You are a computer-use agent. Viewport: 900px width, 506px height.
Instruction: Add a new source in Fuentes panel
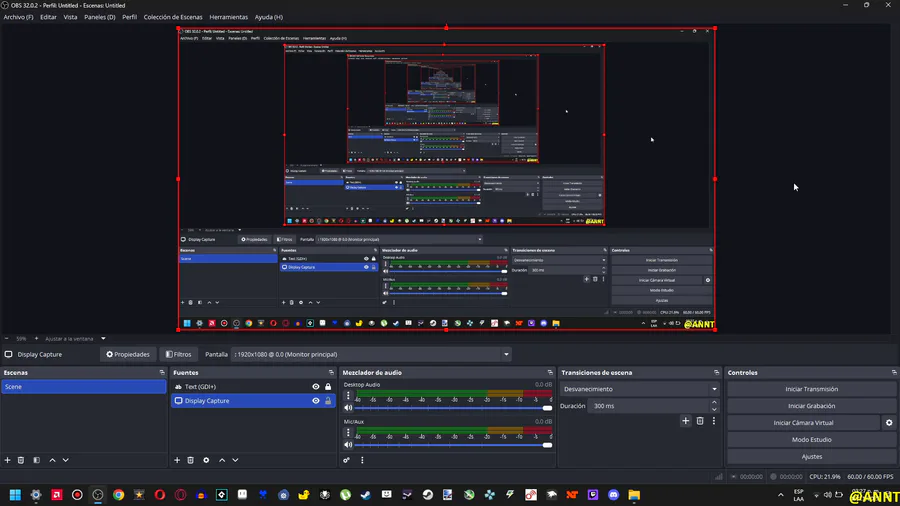[x=177, y=460]
